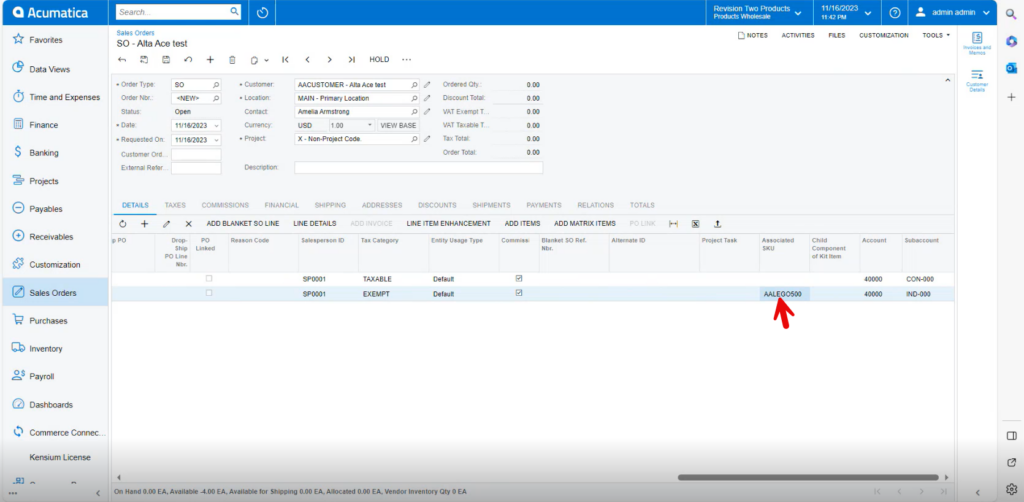
Task: Toggle PO Linked checkbox in the EXEMPT row
Action: pos(209,293)
